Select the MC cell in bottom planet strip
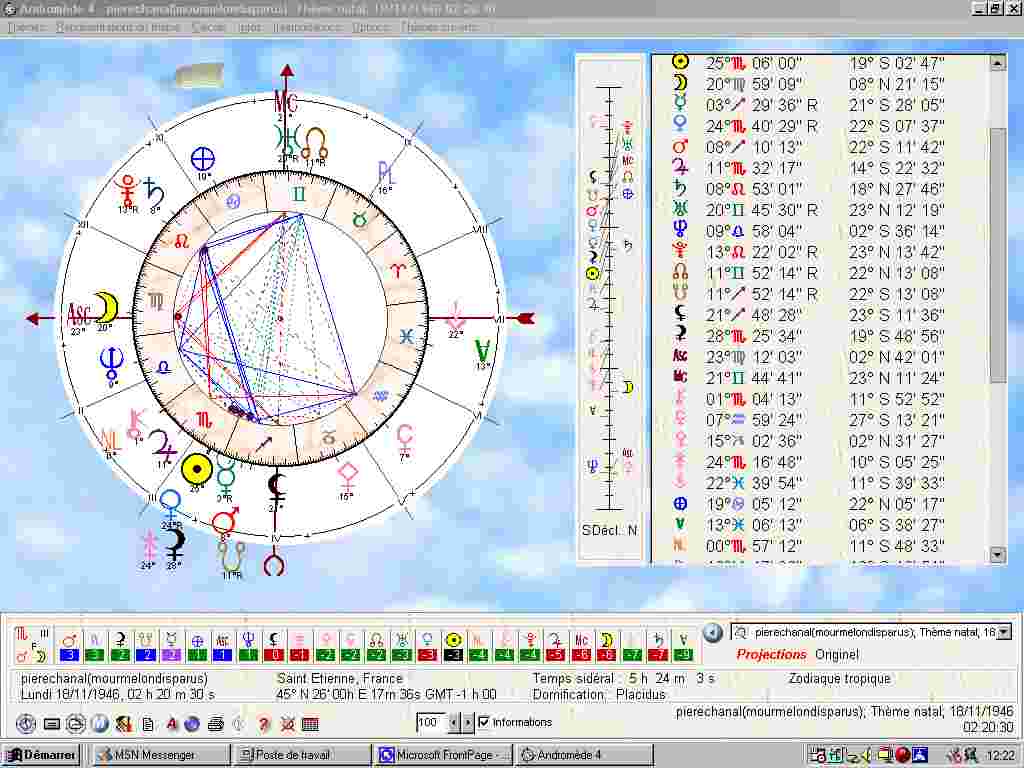The image size is (1024, 768). (x=581, y=646)
